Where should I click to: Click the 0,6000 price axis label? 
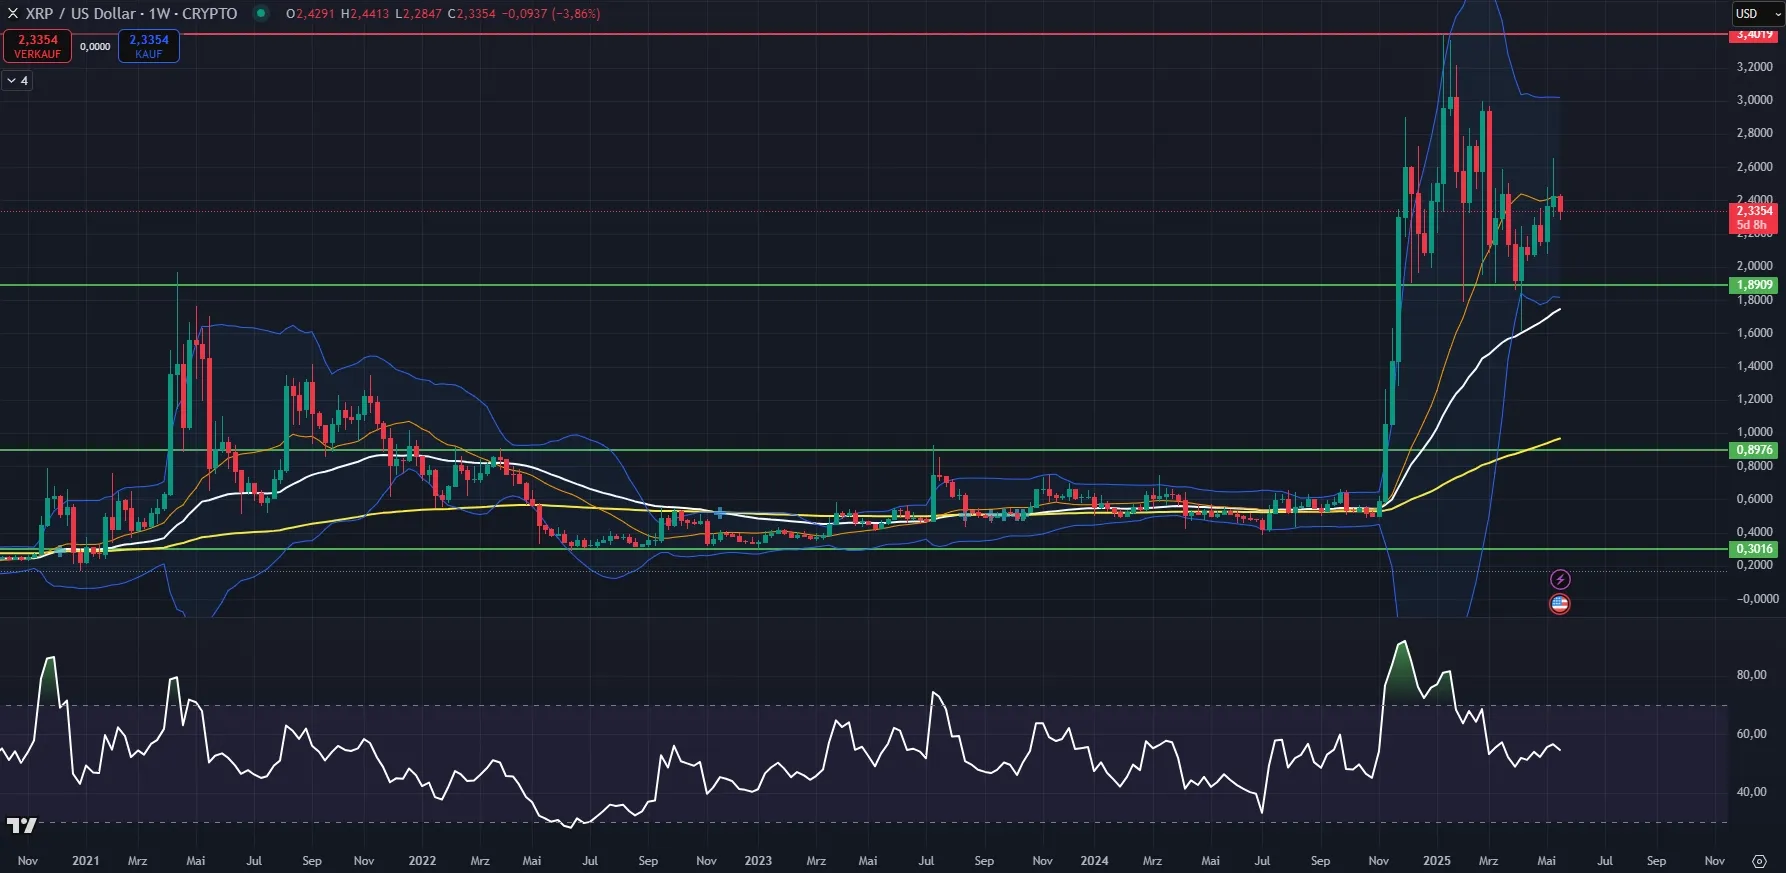click(x=1754, y=499)
